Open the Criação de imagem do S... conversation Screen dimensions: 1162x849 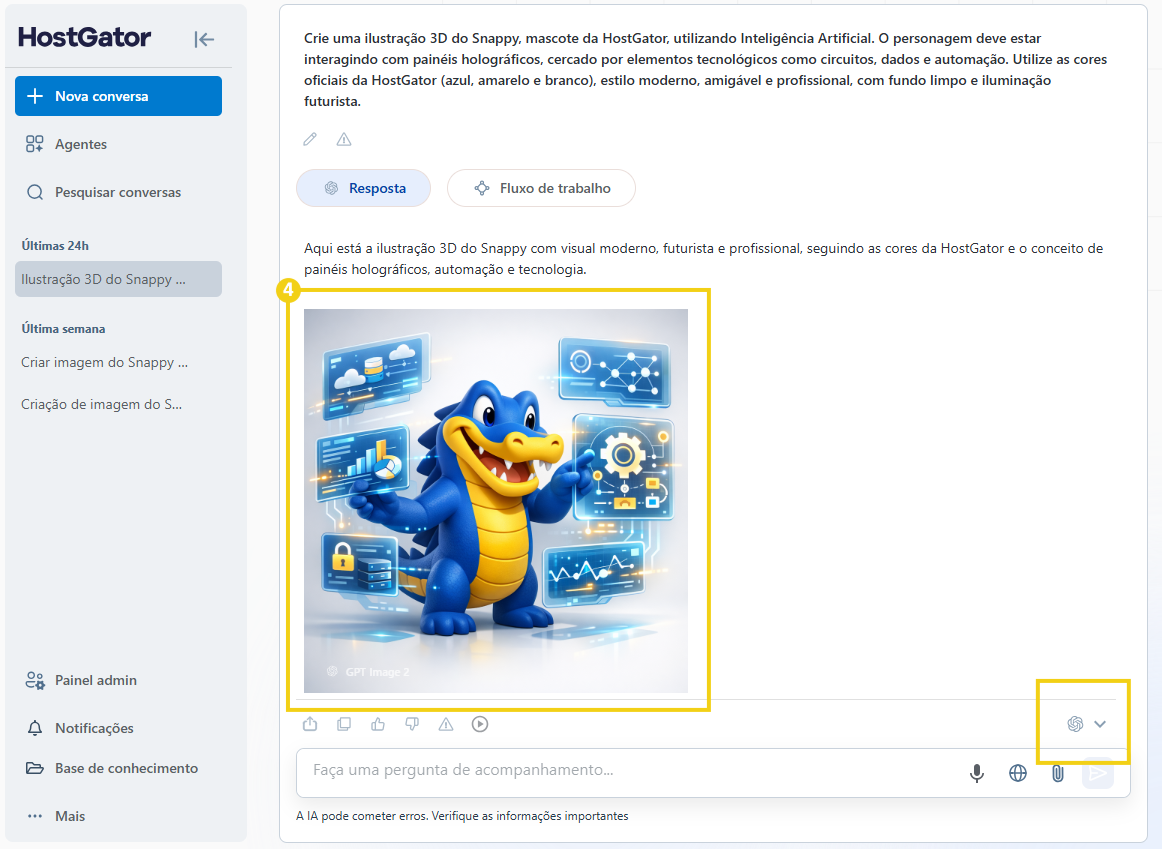pyautogui.click(x=102, y=404)
